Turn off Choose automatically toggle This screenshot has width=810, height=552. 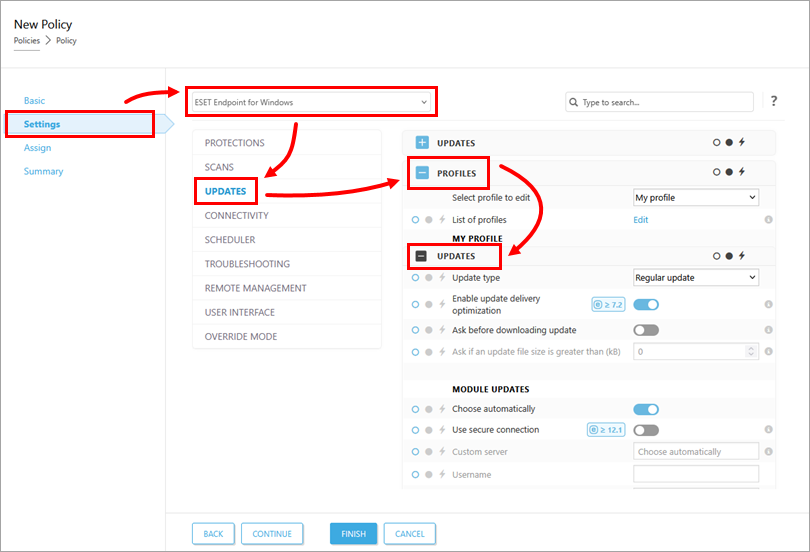click(646, 409)
